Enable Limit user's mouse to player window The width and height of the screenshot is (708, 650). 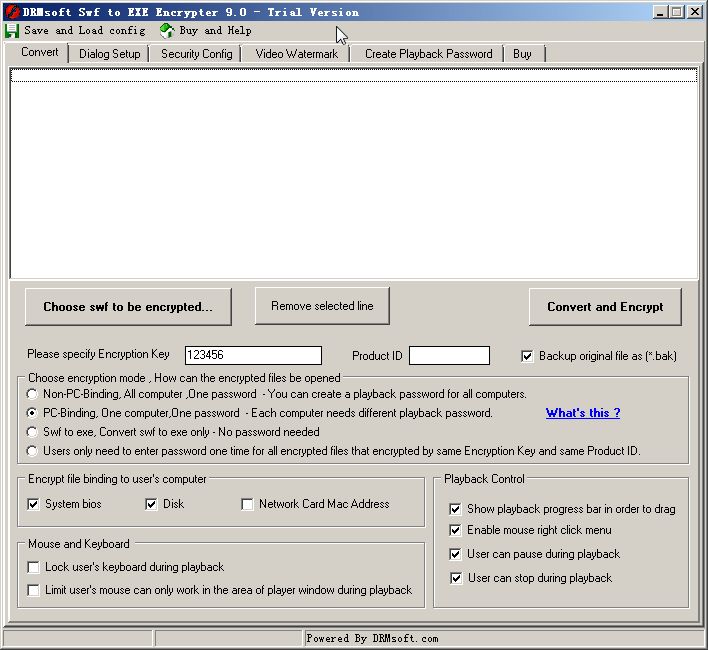(33, 590)
